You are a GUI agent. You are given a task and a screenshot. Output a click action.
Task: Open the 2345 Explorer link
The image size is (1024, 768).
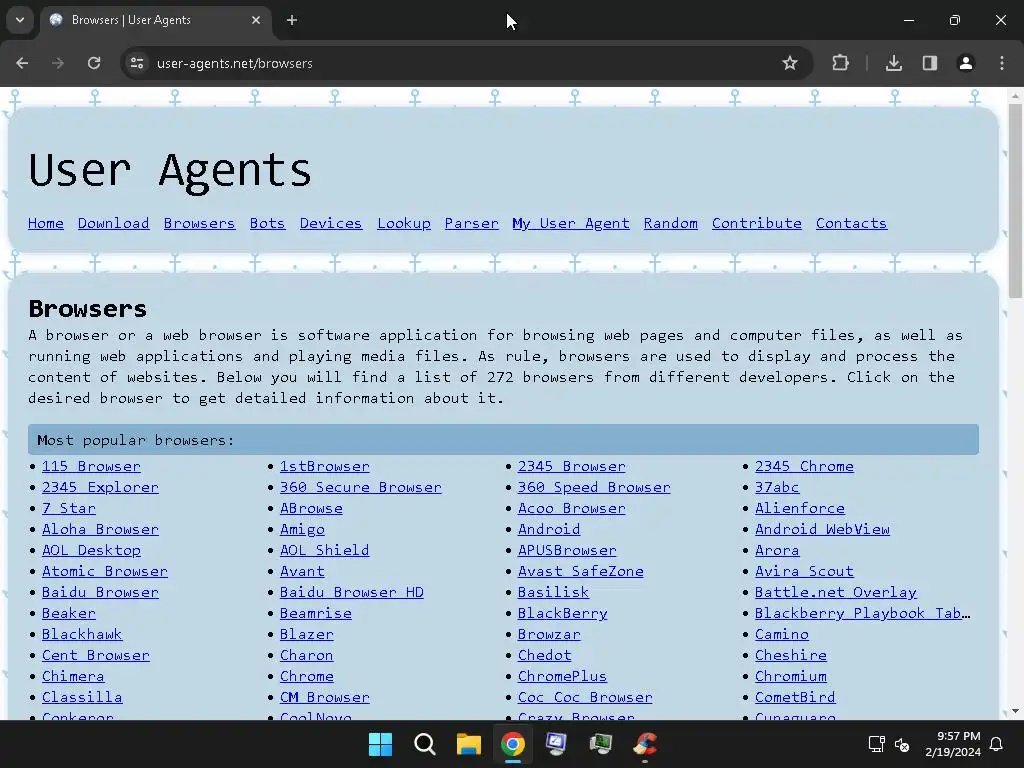(x=101, y=487)
